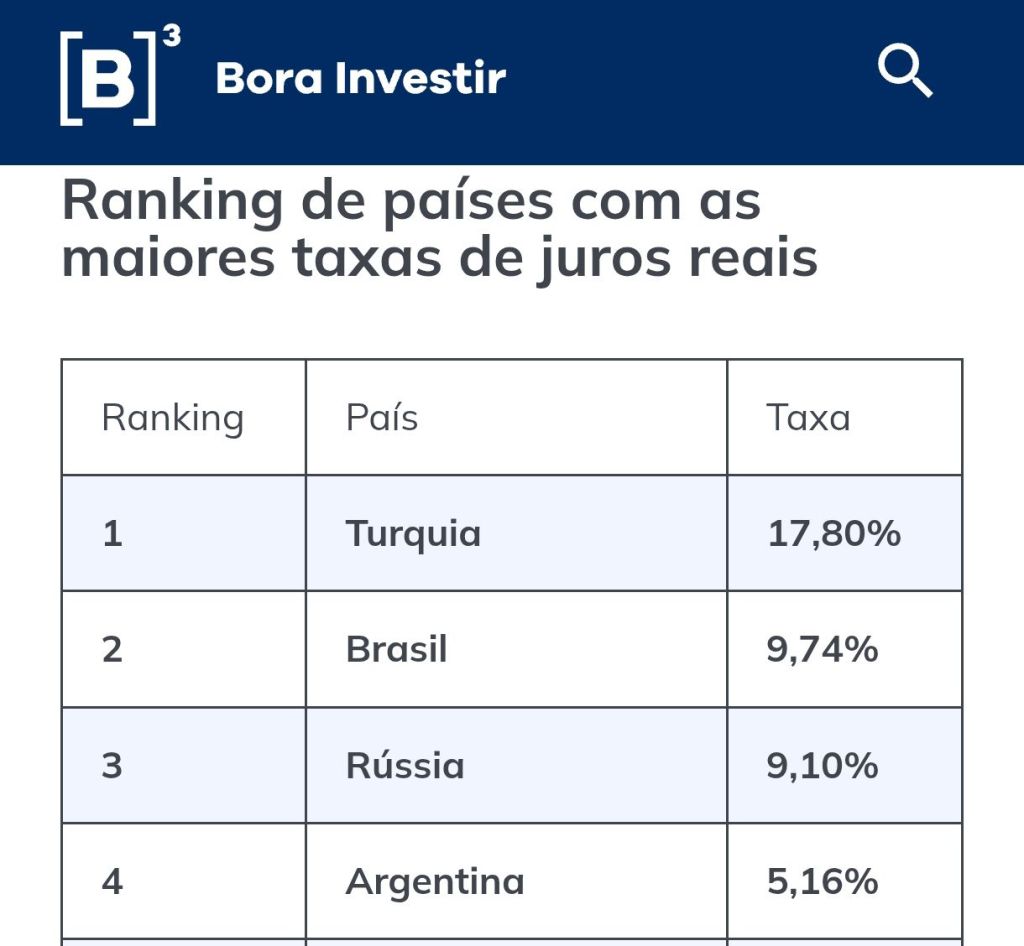Click ranking number 3 cell
The width and height of the screenshot is (1024, 946).
pos(112,766)
